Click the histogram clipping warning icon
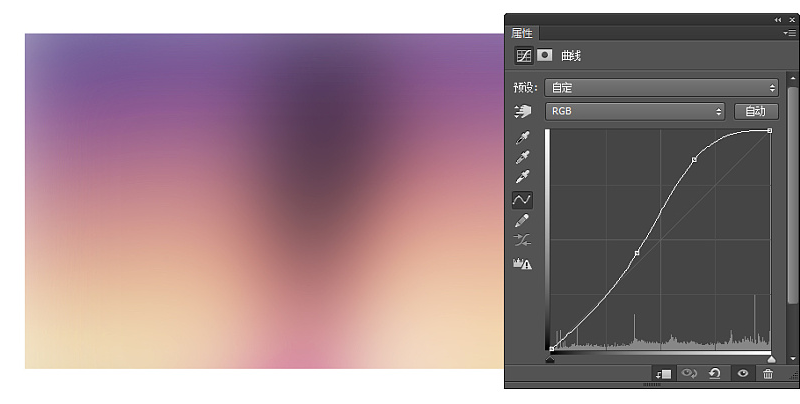The width and height of the screenshot is (800, 404). click(x=522, y=263)
